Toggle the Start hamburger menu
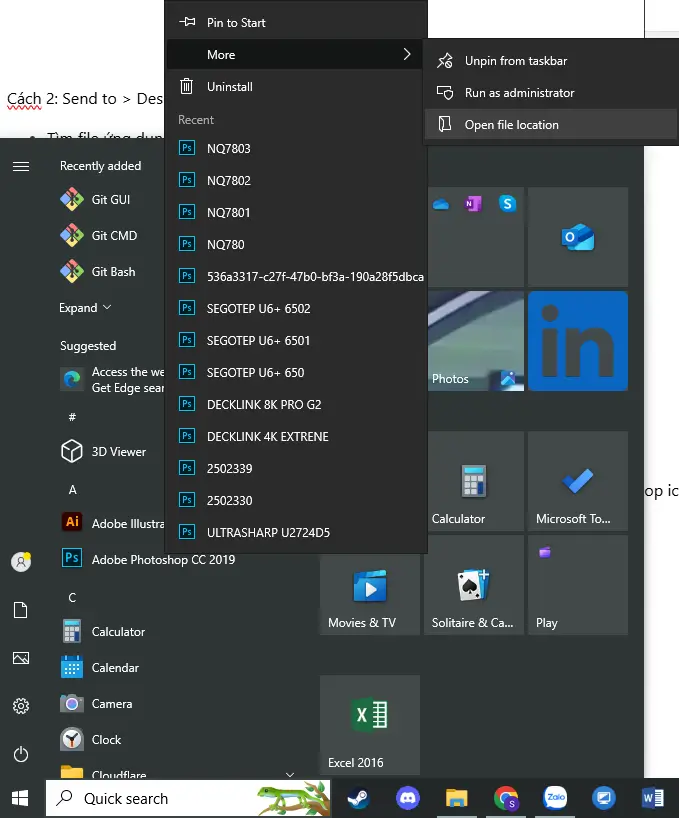679x818 pixels. pyautogui.click(x=21, y=166)
